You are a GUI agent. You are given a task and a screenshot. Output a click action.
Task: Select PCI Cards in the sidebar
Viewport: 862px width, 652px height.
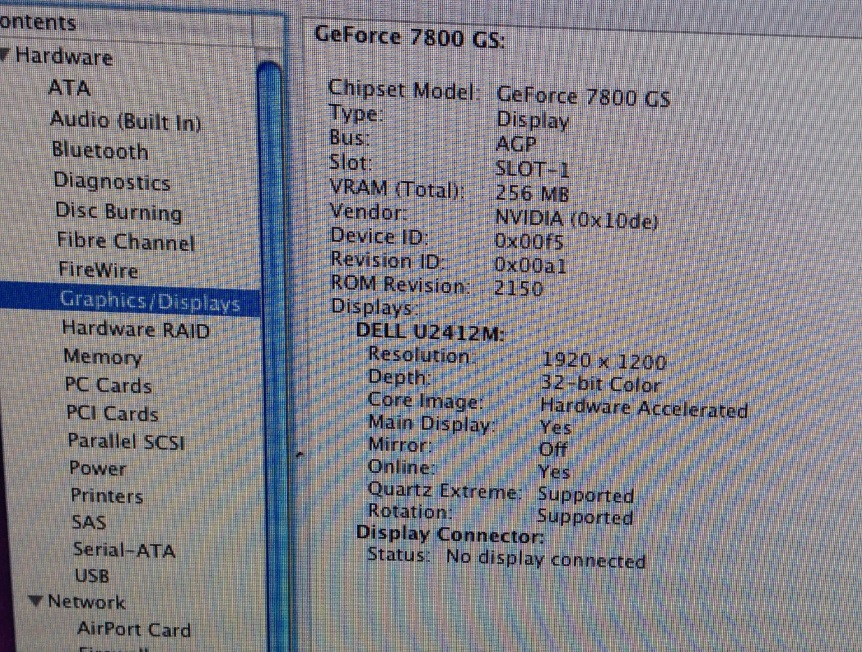pyautogui.click(x=112, y=413)
